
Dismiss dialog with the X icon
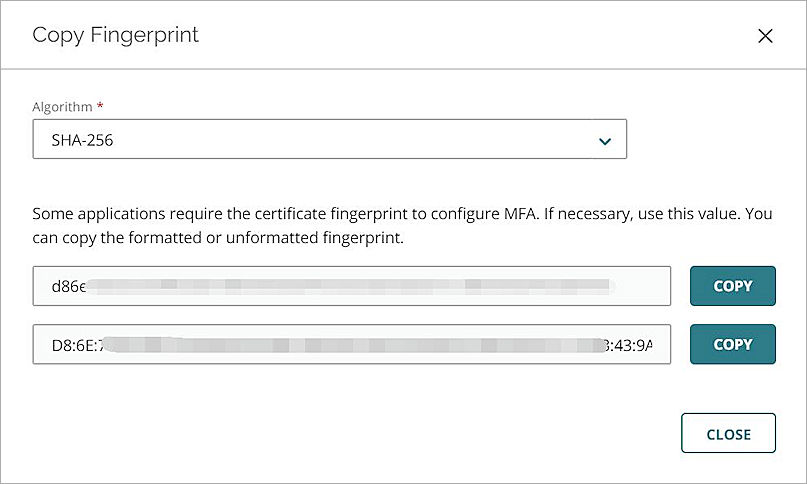tap(765, 36)
